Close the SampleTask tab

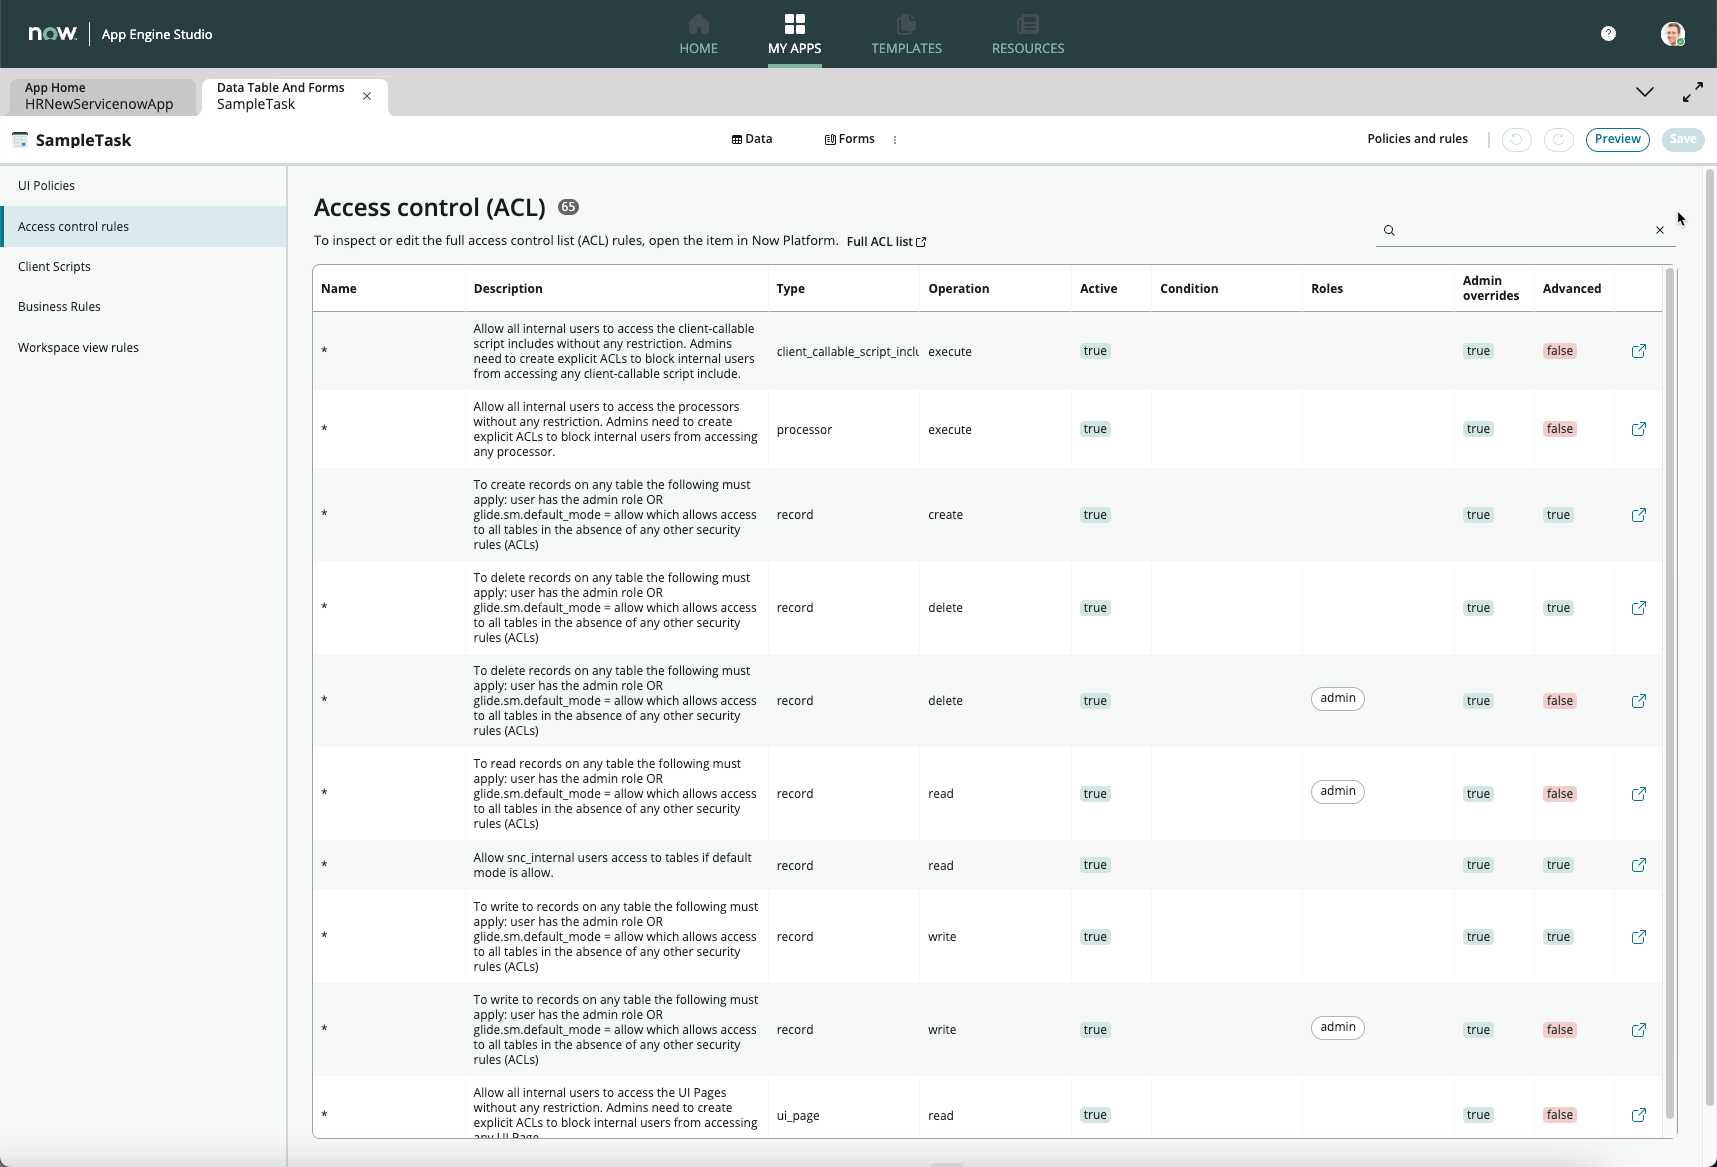tap(367, 96)
